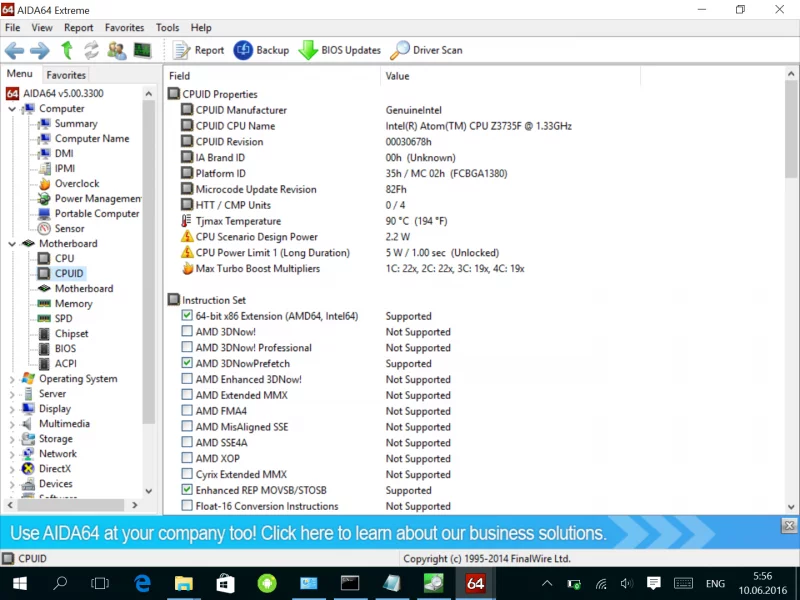Toggle Enhanced REP MOVSB/STOSB checkbox

187,490
